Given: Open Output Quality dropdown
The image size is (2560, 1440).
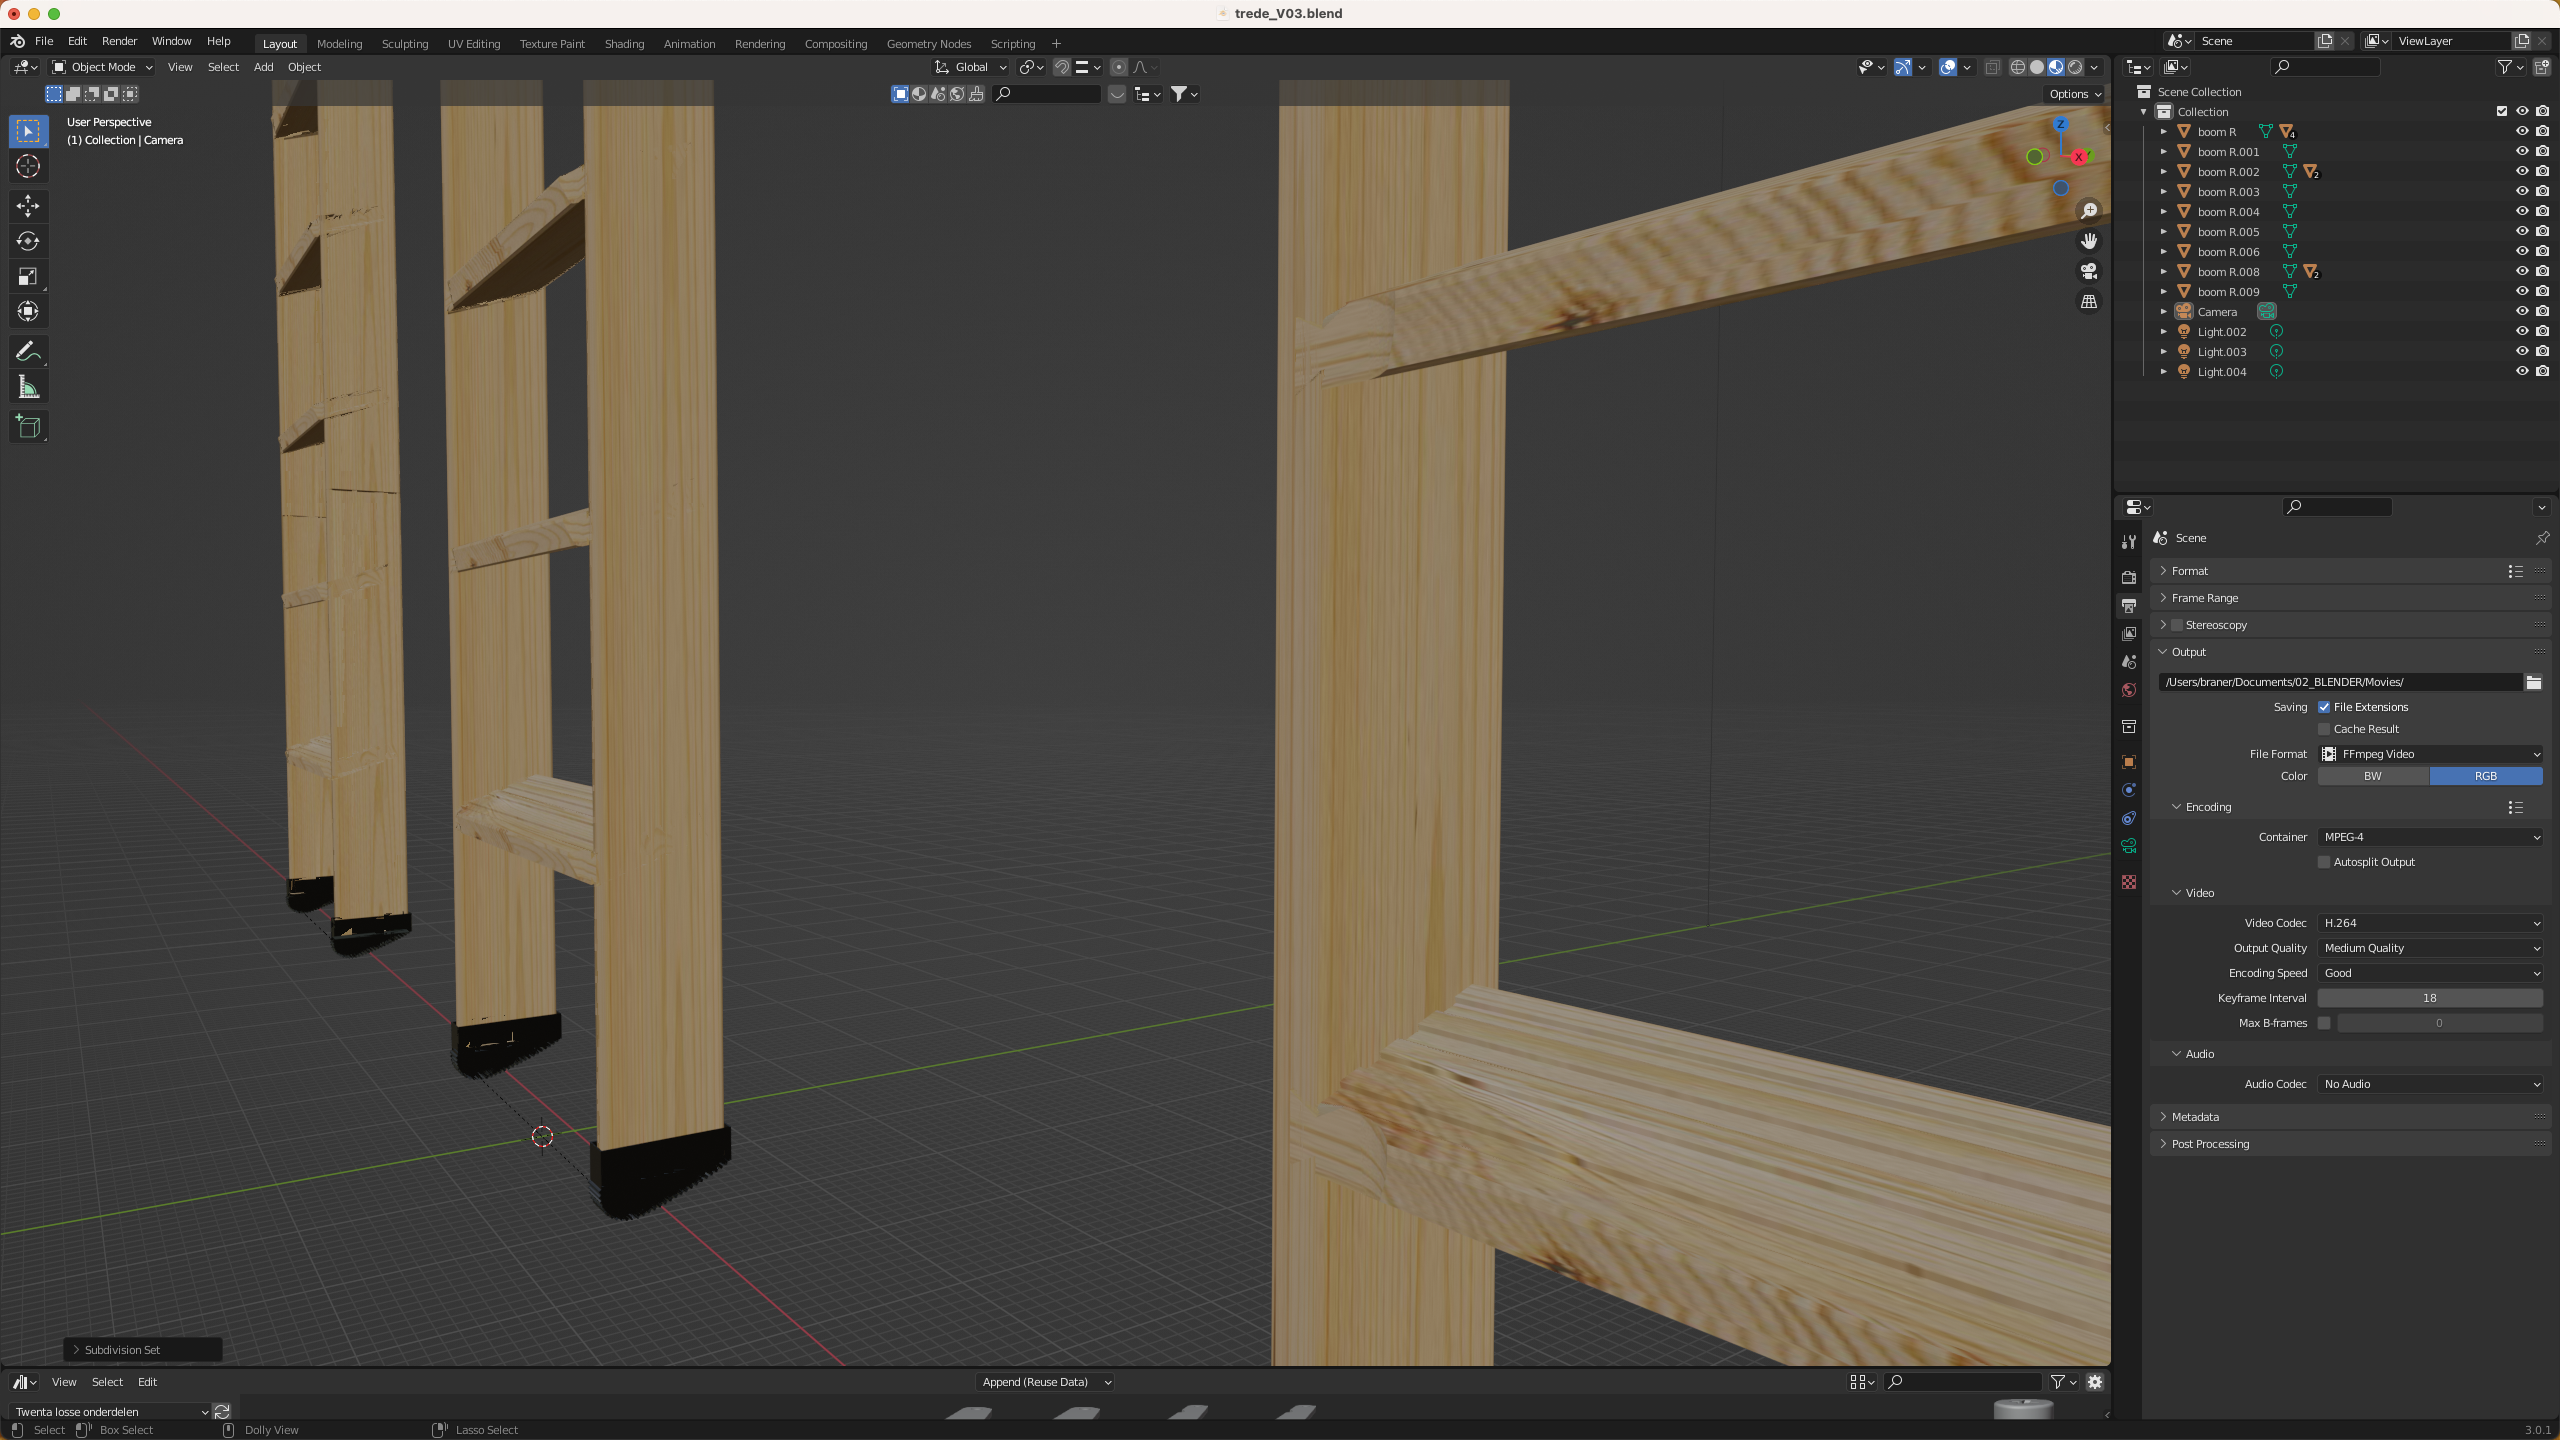Looking at the screenshot, I should (2430, 948).
